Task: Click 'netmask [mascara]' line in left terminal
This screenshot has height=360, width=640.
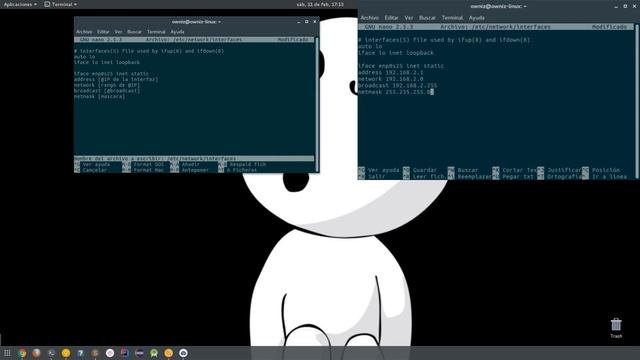Action: point(100,96)
